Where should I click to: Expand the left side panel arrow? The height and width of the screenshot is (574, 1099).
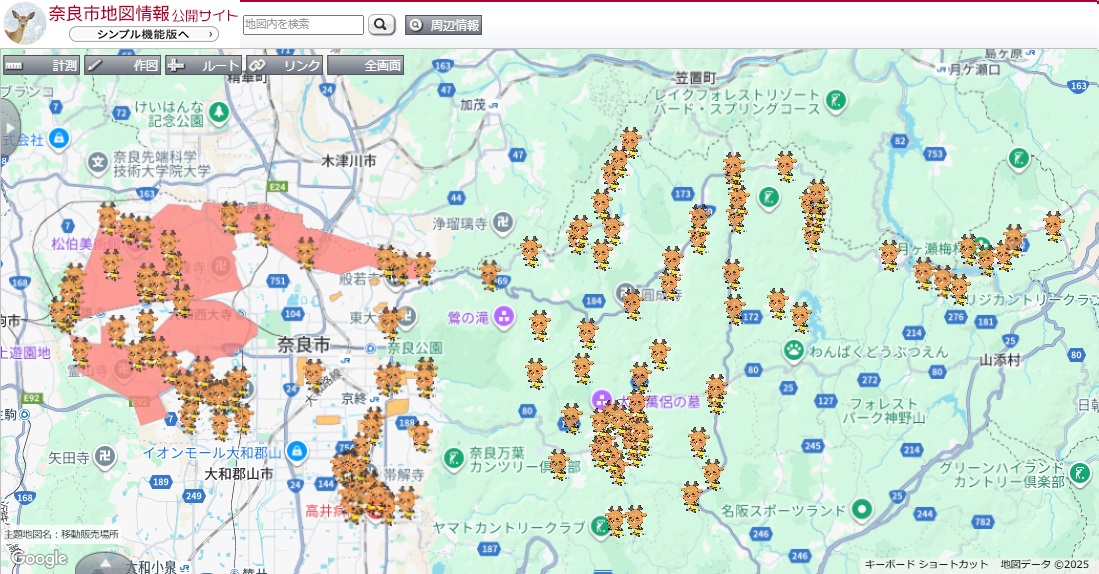point(9,128)
